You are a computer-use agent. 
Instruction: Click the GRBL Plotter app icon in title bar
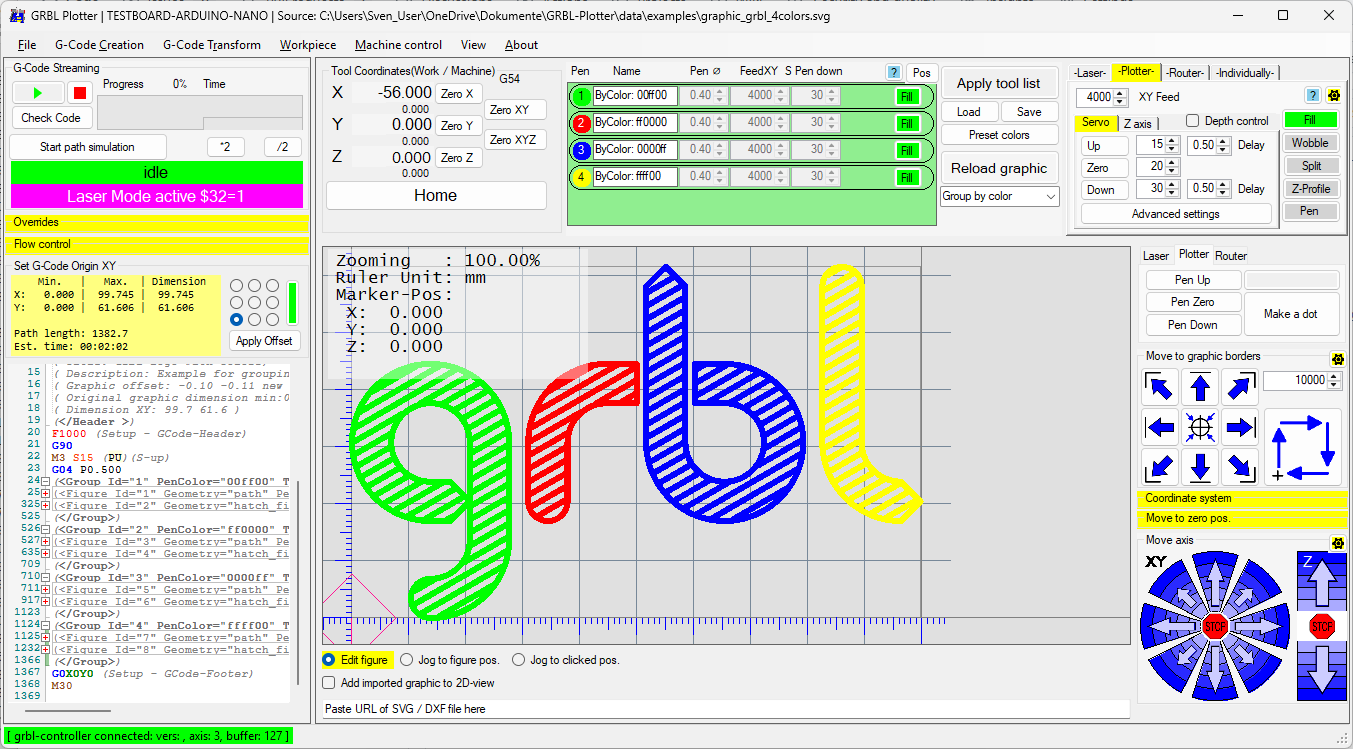[x=16, y=15]
